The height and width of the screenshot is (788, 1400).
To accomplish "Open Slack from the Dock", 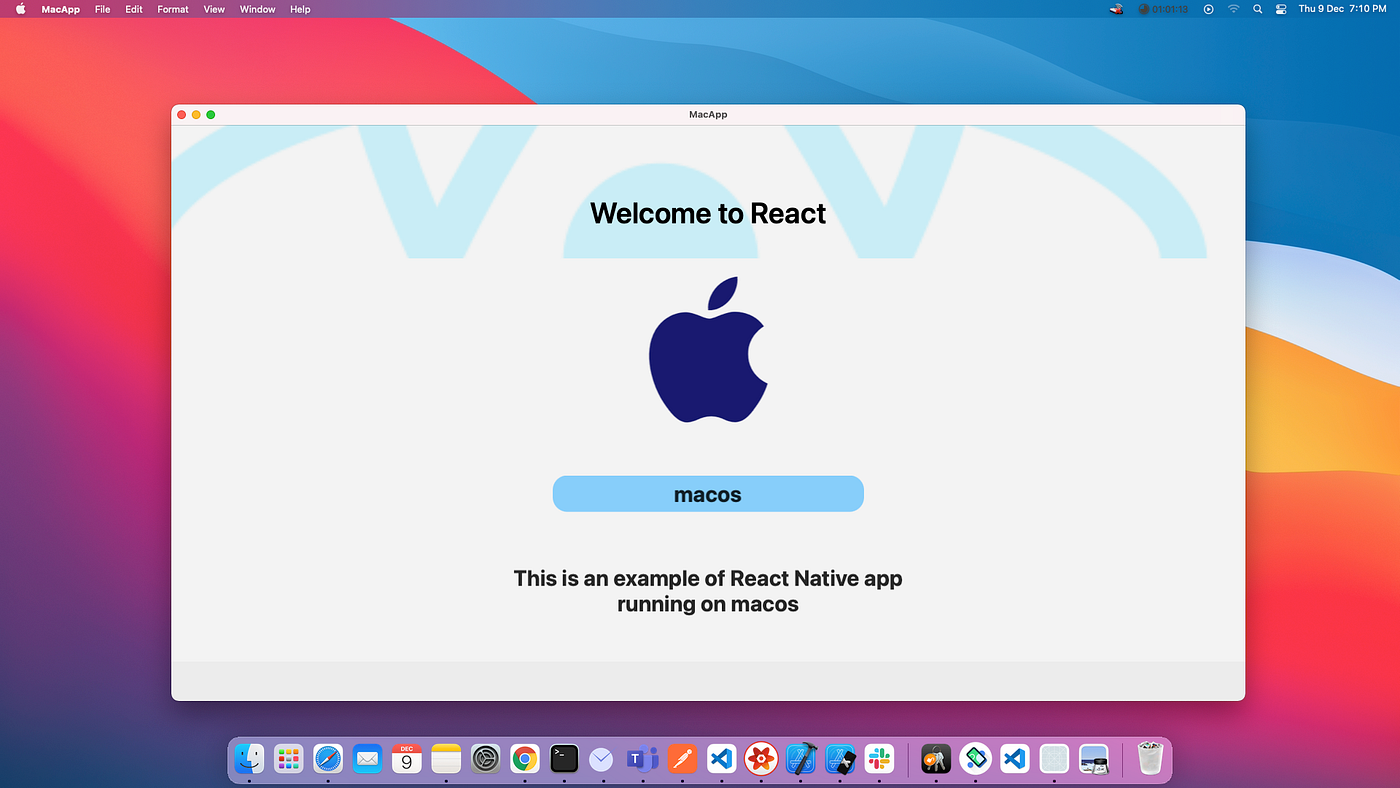I will click(x=877, y=758).
